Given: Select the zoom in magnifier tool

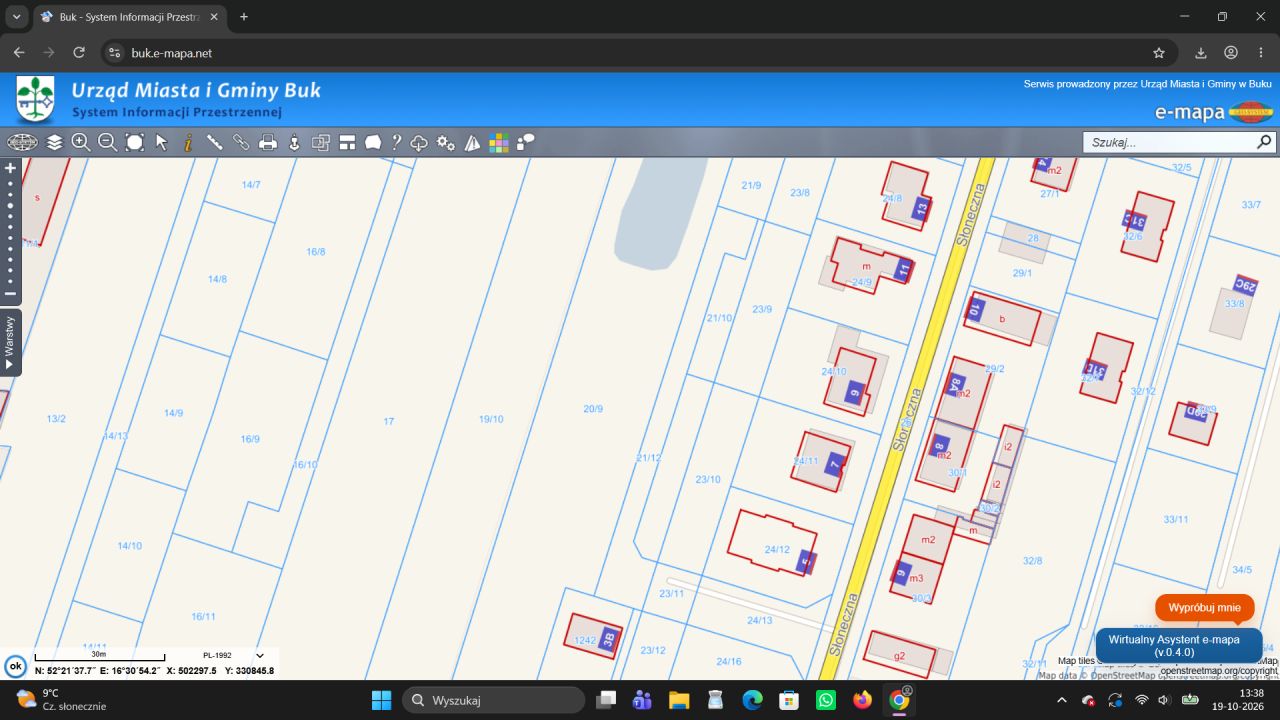Looking at the screenshot, I should coord(81,143).
